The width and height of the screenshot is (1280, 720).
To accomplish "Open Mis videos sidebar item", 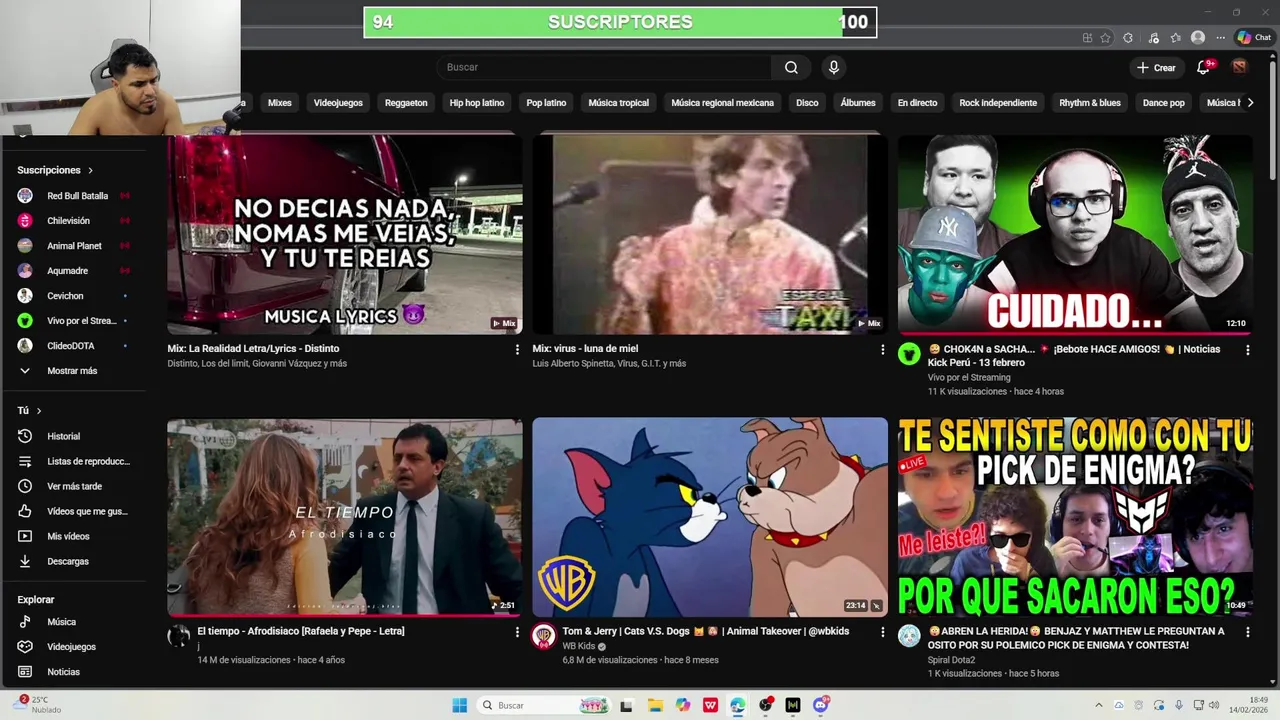I will coord(73,536).
